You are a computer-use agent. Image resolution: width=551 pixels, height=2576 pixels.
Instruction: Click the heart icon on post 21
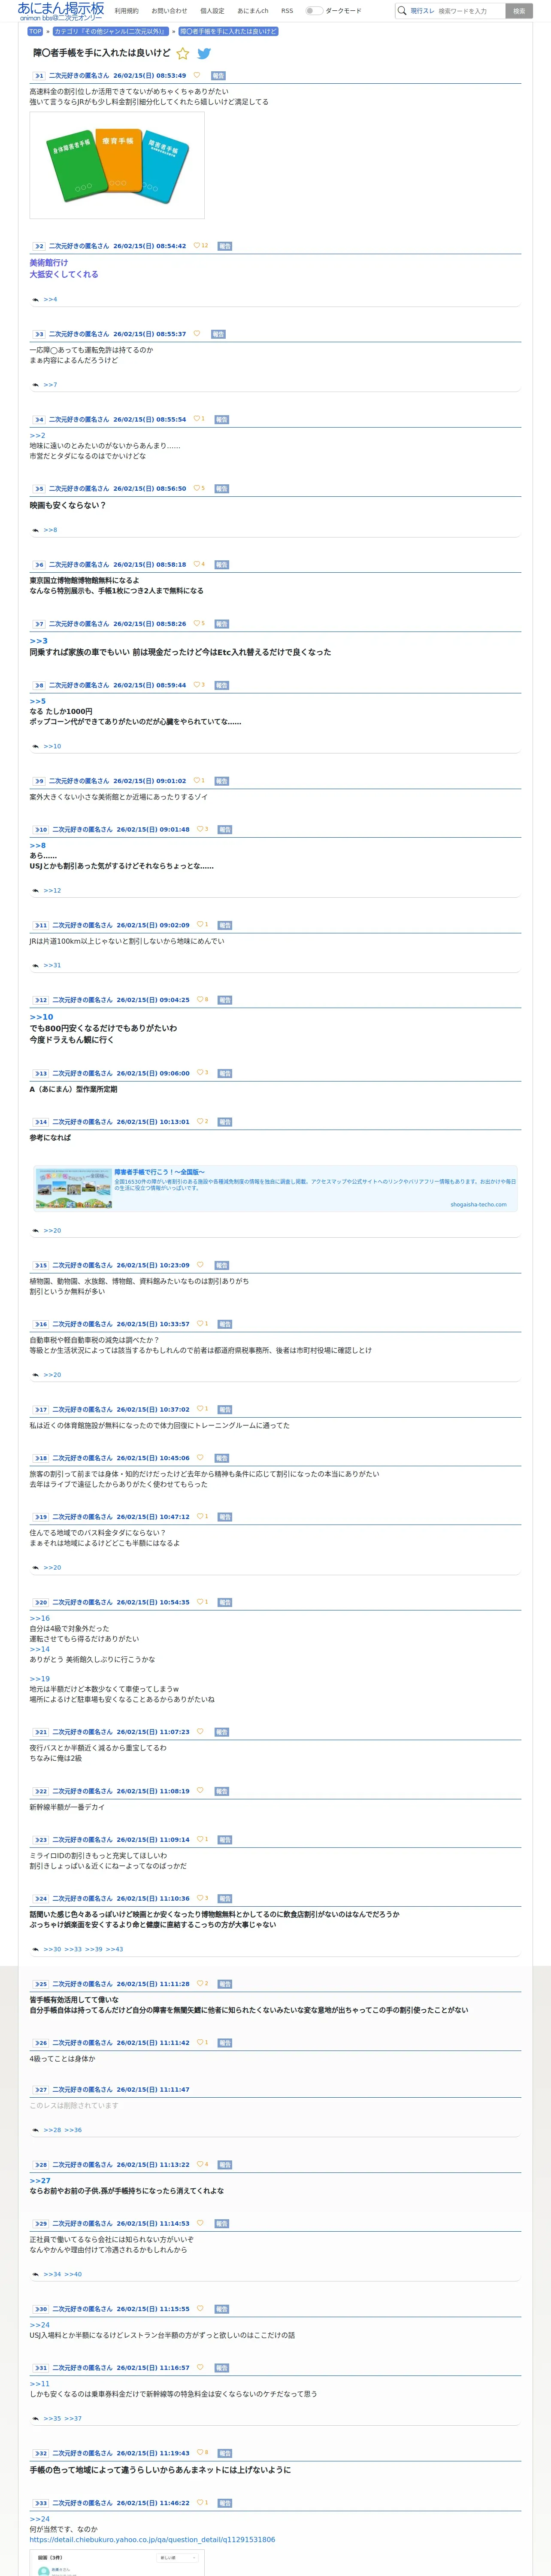(x=200, y=1731)
